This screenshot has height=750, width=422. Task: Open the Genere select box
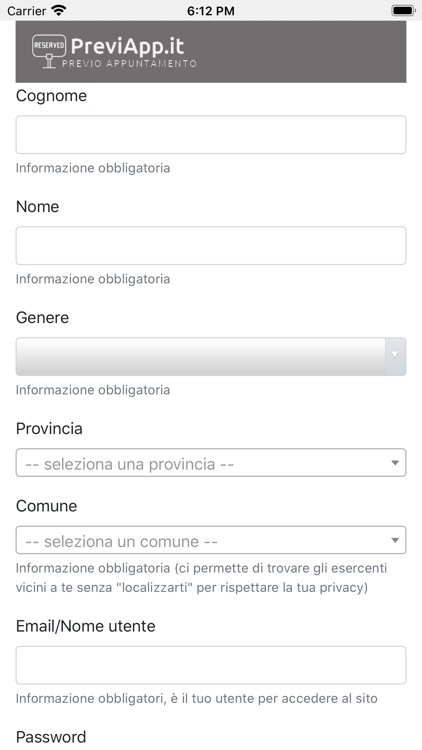(211, 356)
